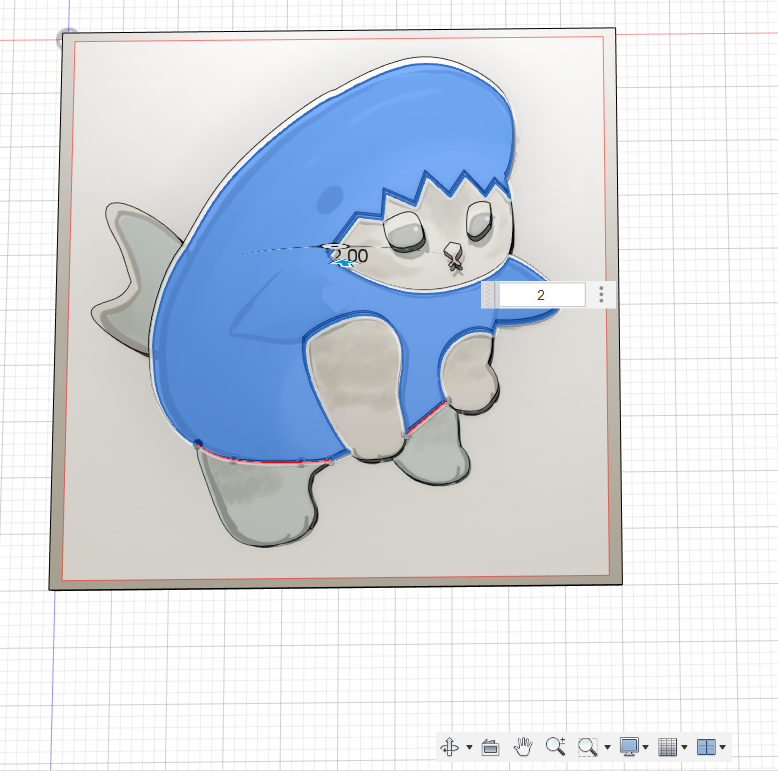Activate the Pan hand tool
778x771 pixels.
point(523,746)
